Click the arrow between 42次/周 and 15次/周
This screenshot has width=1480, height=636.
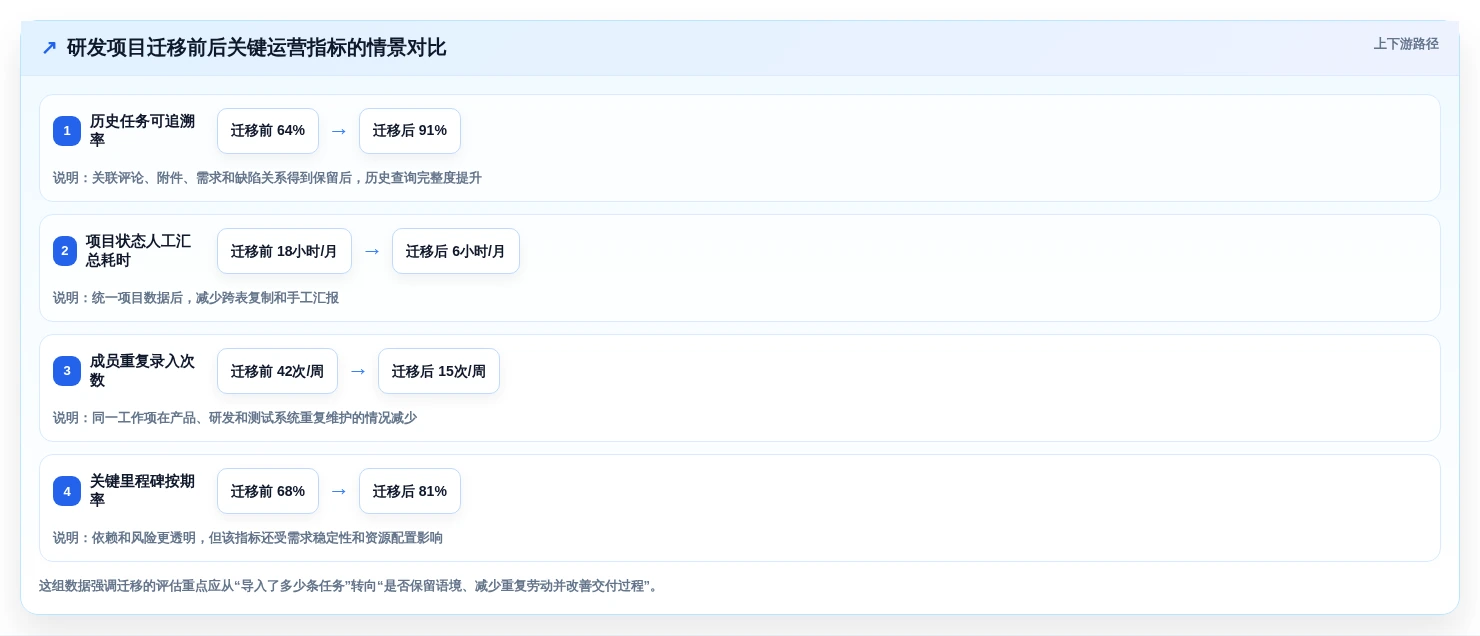click(358, 371)
